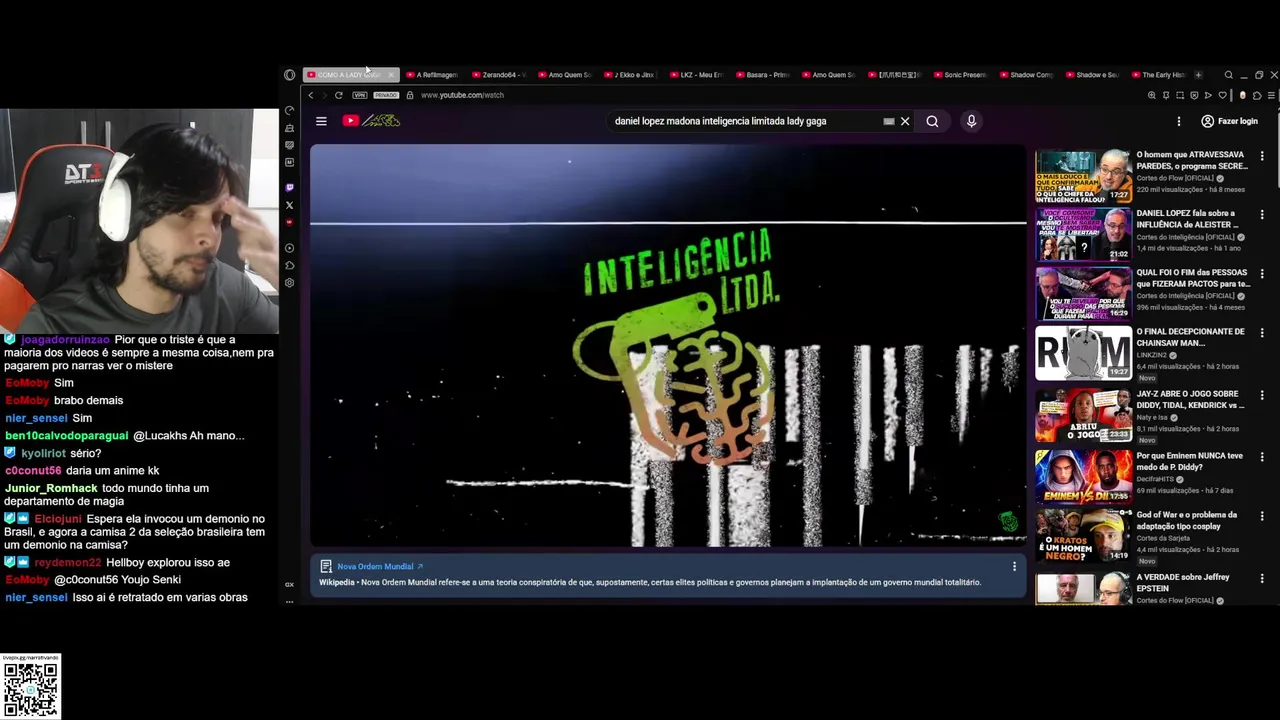Open on-screen keyboard icon in search box
The width and height of the screenshot is (1280, 720).
pyautogui.click(x=888, y=121)
